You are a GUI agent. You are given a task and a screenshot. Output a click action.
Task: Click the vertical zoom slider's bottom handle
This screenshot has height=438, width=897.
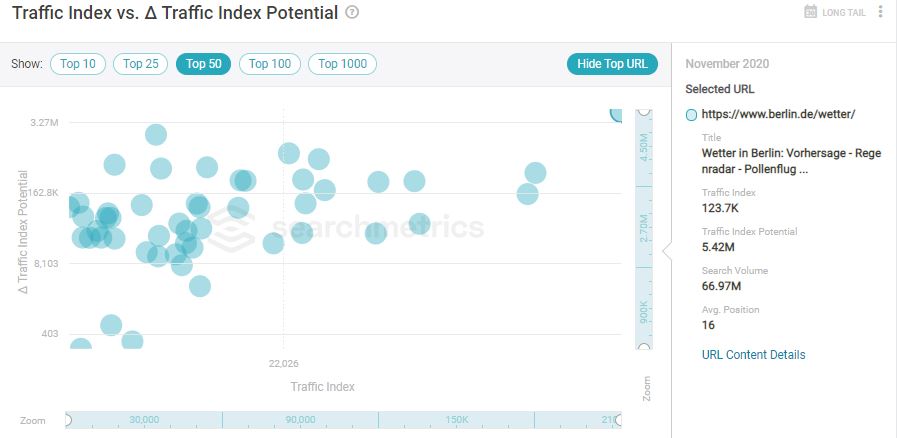pyautogui.click(x=644, y=346)
